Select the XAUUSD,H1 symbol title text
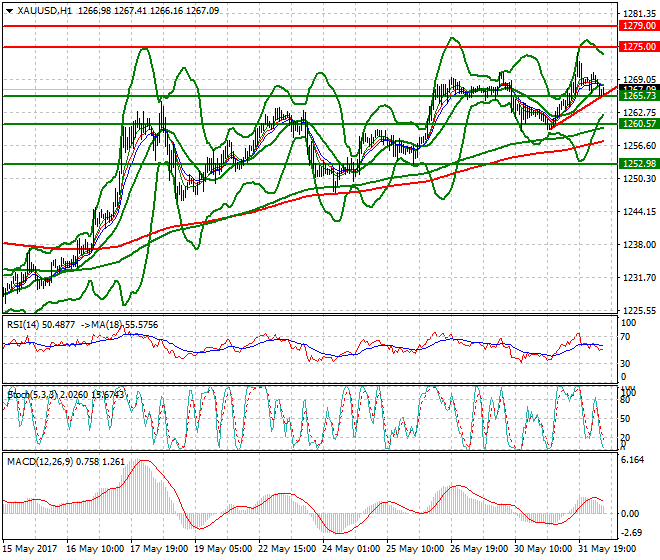 click(45, 11)
